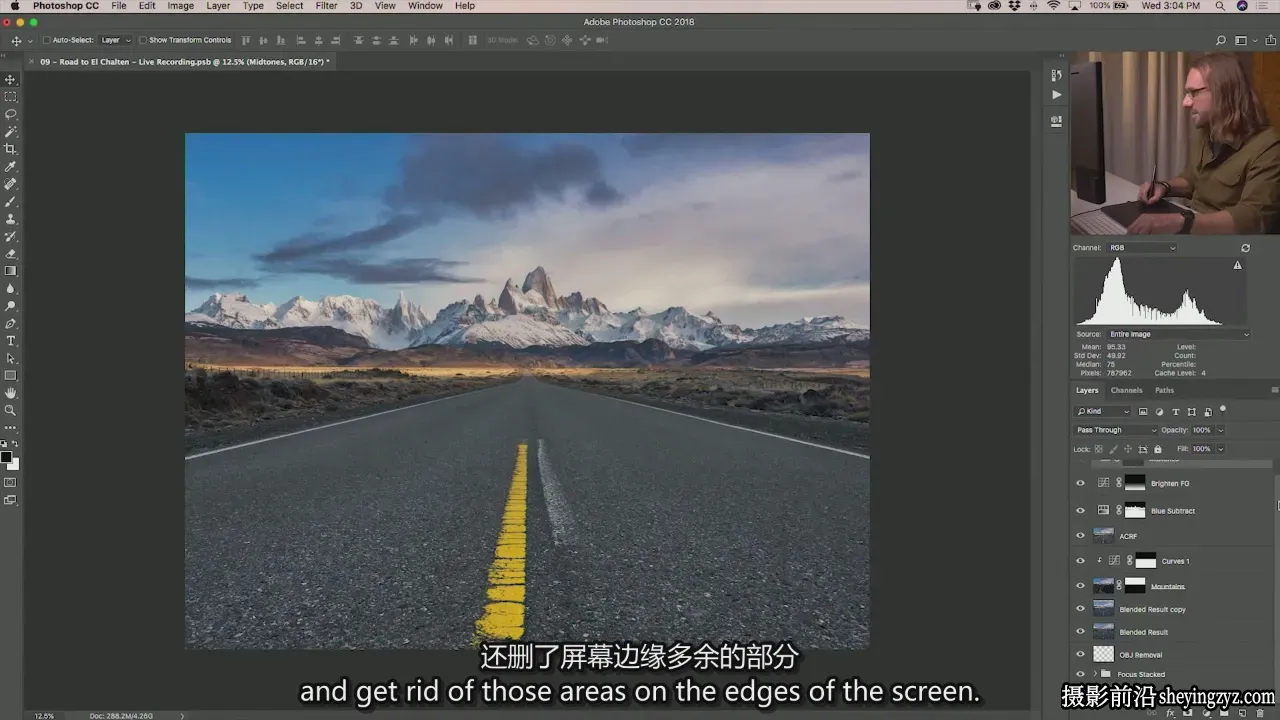Click the search icon in options bar
This screenshot has width=1280, height=720.
coord(1221,40)
